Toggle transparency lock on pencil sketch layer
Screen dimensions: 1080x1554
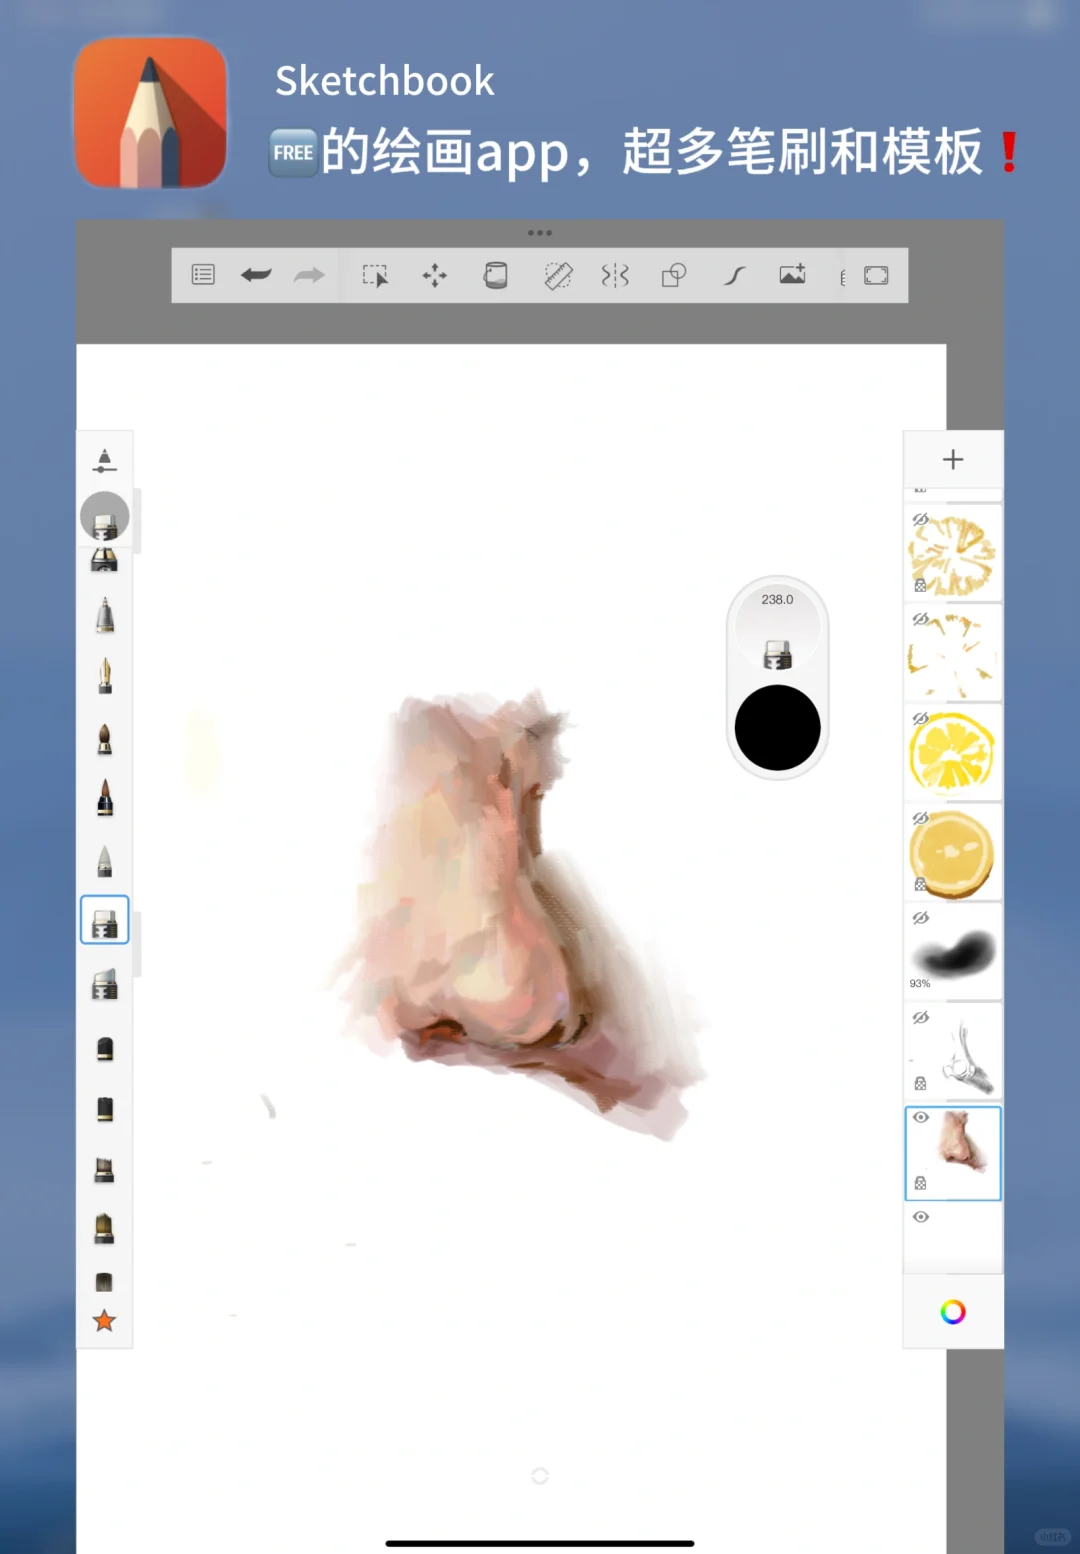(920, 1083)
